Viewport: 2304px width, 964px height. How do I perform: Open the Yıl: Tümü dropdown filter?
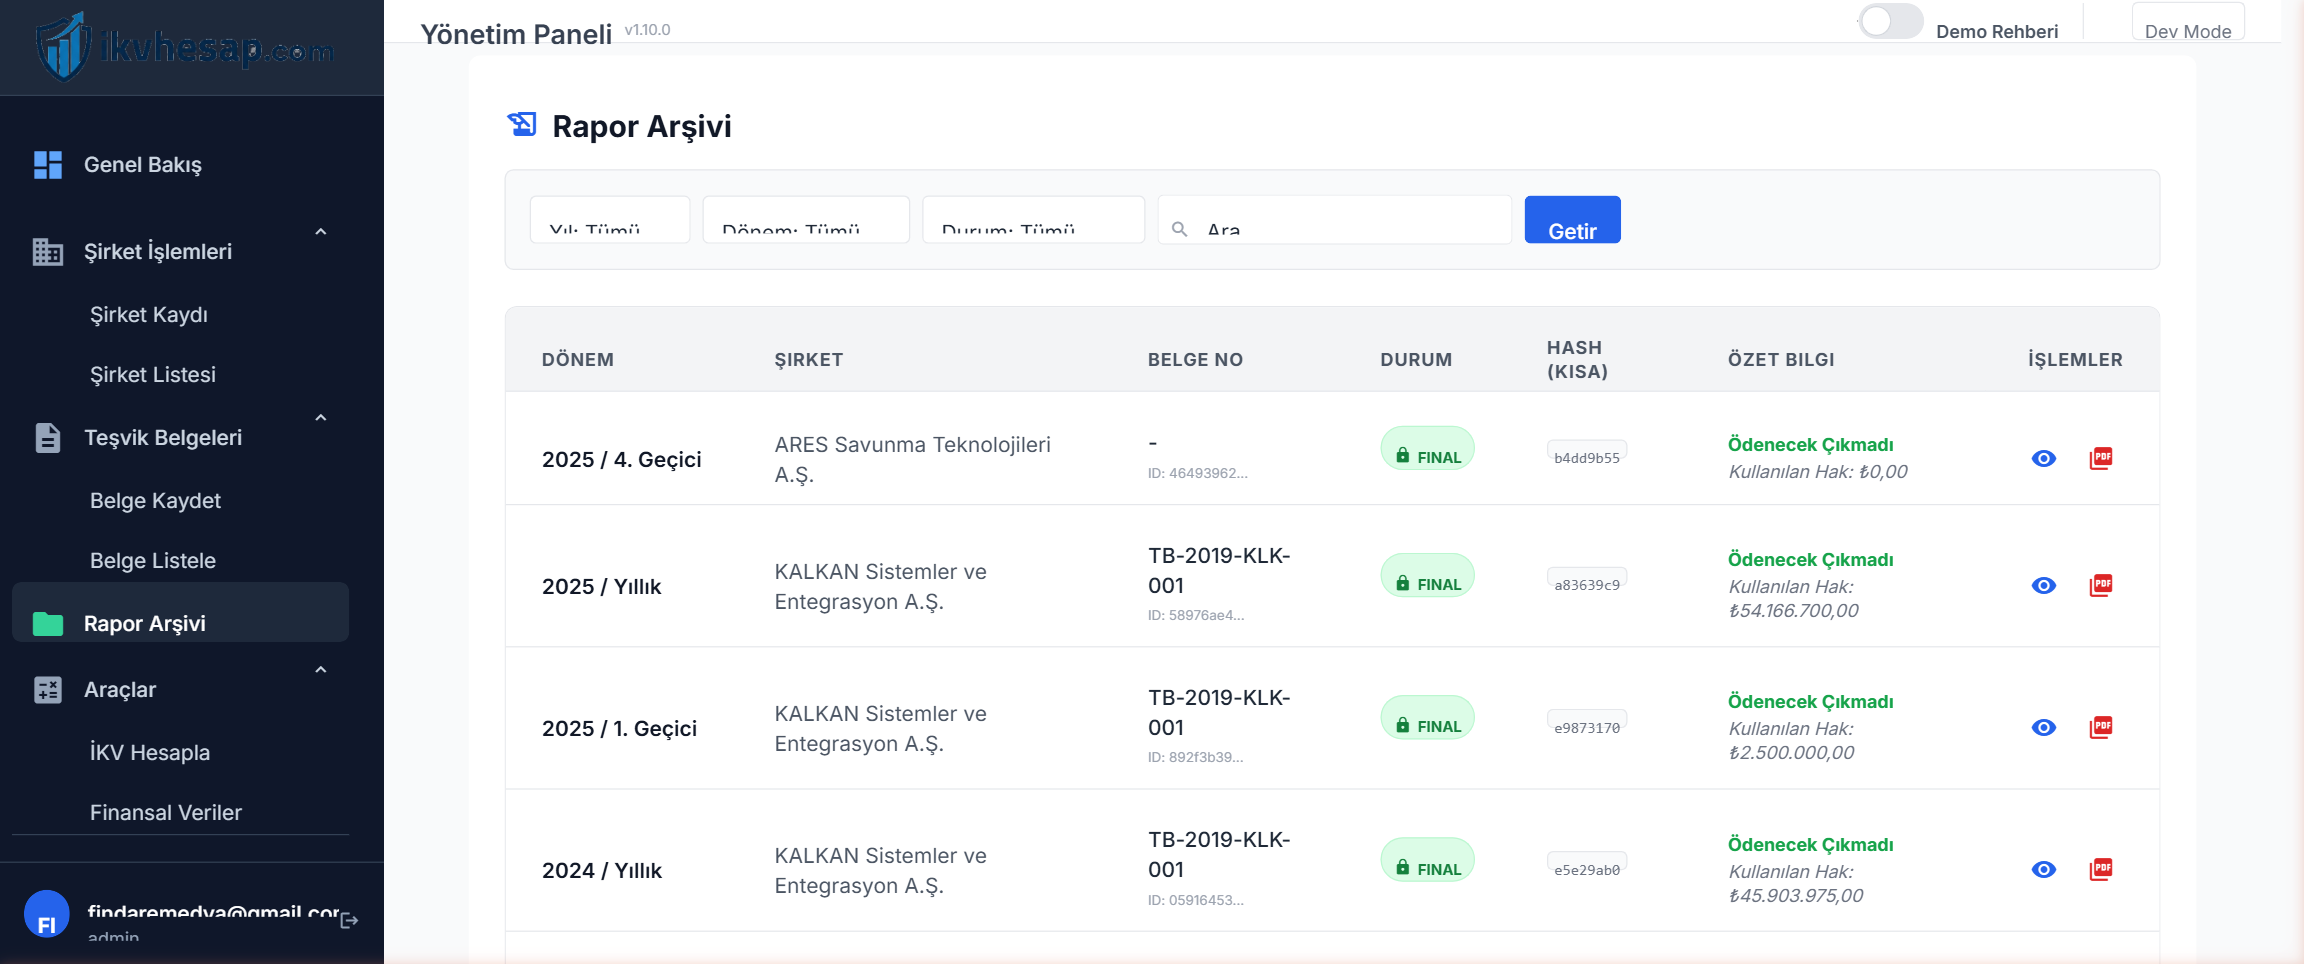click(610, 220)
